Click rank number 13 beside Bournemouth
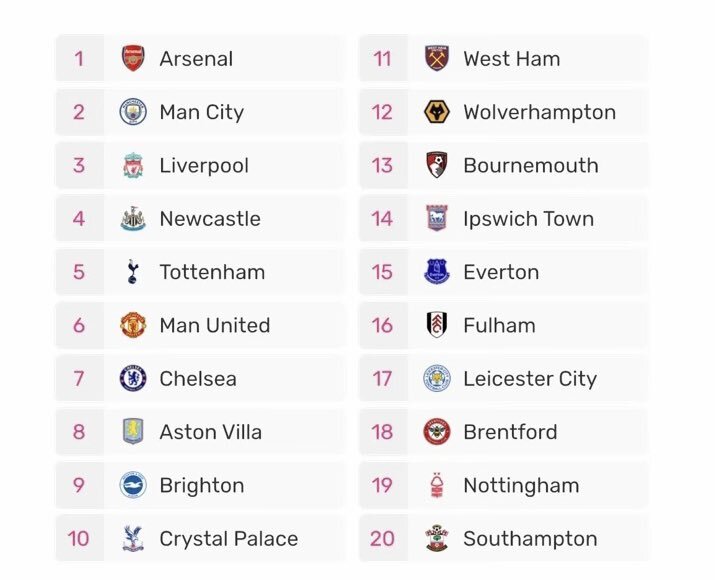This screenshot has height=580, width=715. [382, 166]
